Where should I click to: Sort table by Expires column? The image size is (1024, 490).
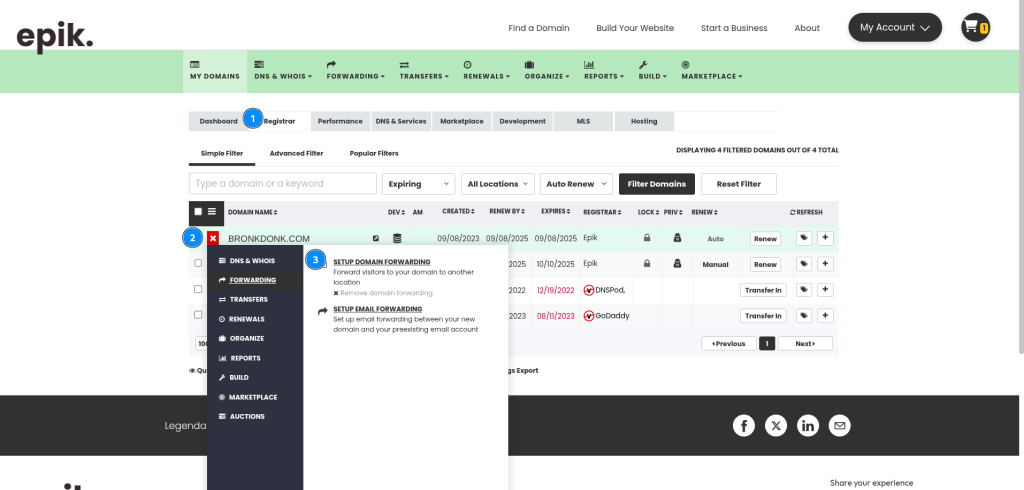(556, 212)
